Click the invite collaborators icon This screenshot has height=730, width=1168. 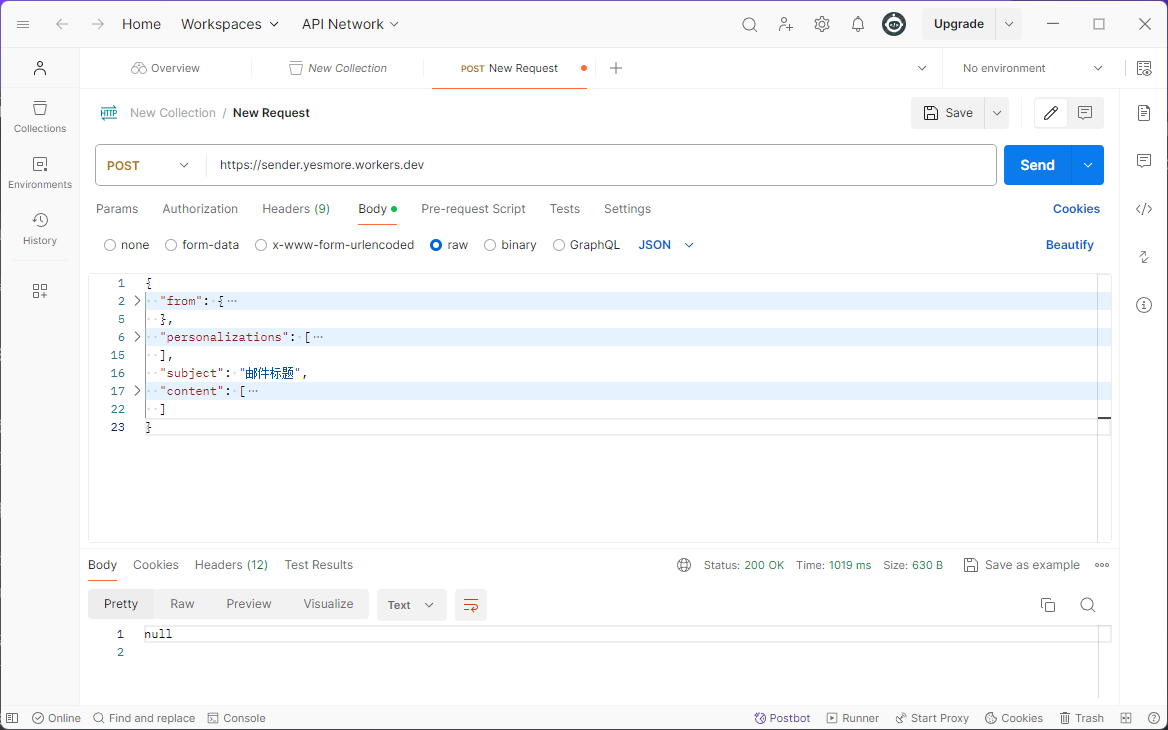[x=786, y=25]
